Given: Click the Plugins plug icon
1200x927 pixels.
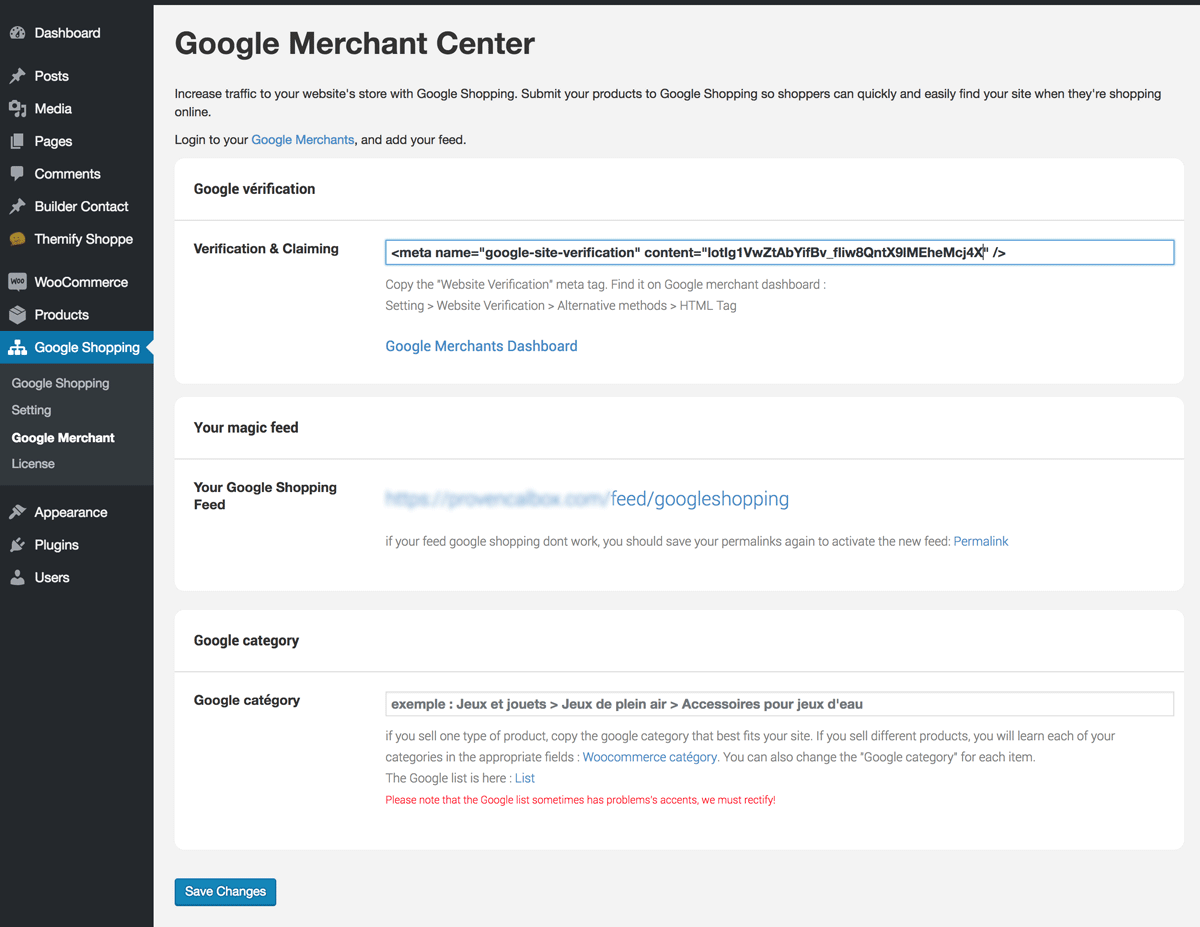Looking at the screenshot, I should coord(17,545).
